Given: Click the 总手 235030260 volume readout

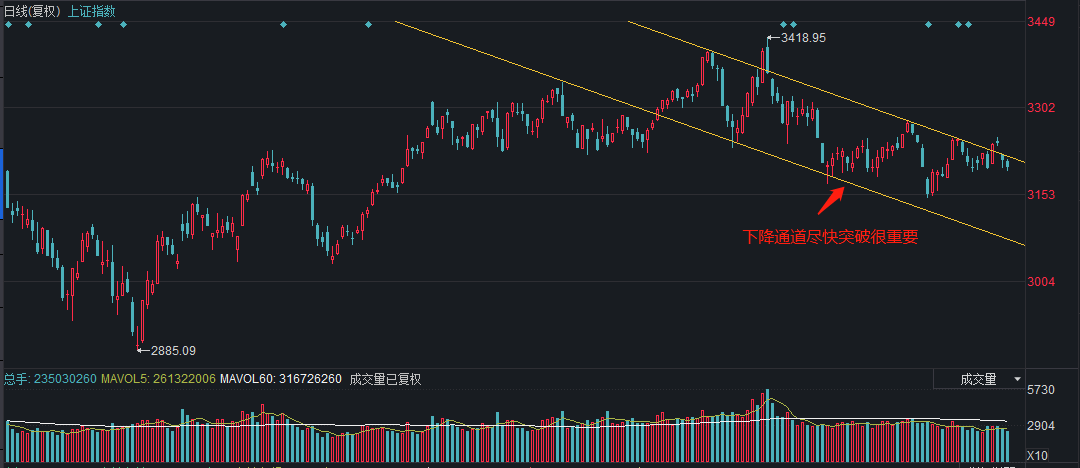Looking at the screenshot, I should point(50,379).
